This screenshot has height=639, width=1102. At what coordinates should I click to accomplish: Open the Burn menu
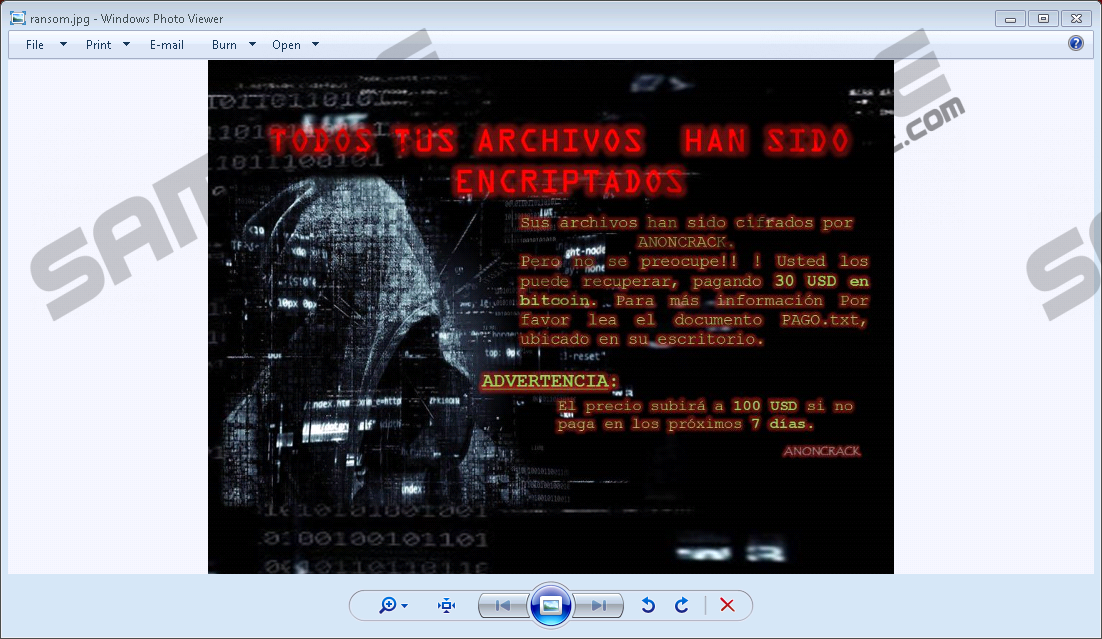click(x=224, y=45)
